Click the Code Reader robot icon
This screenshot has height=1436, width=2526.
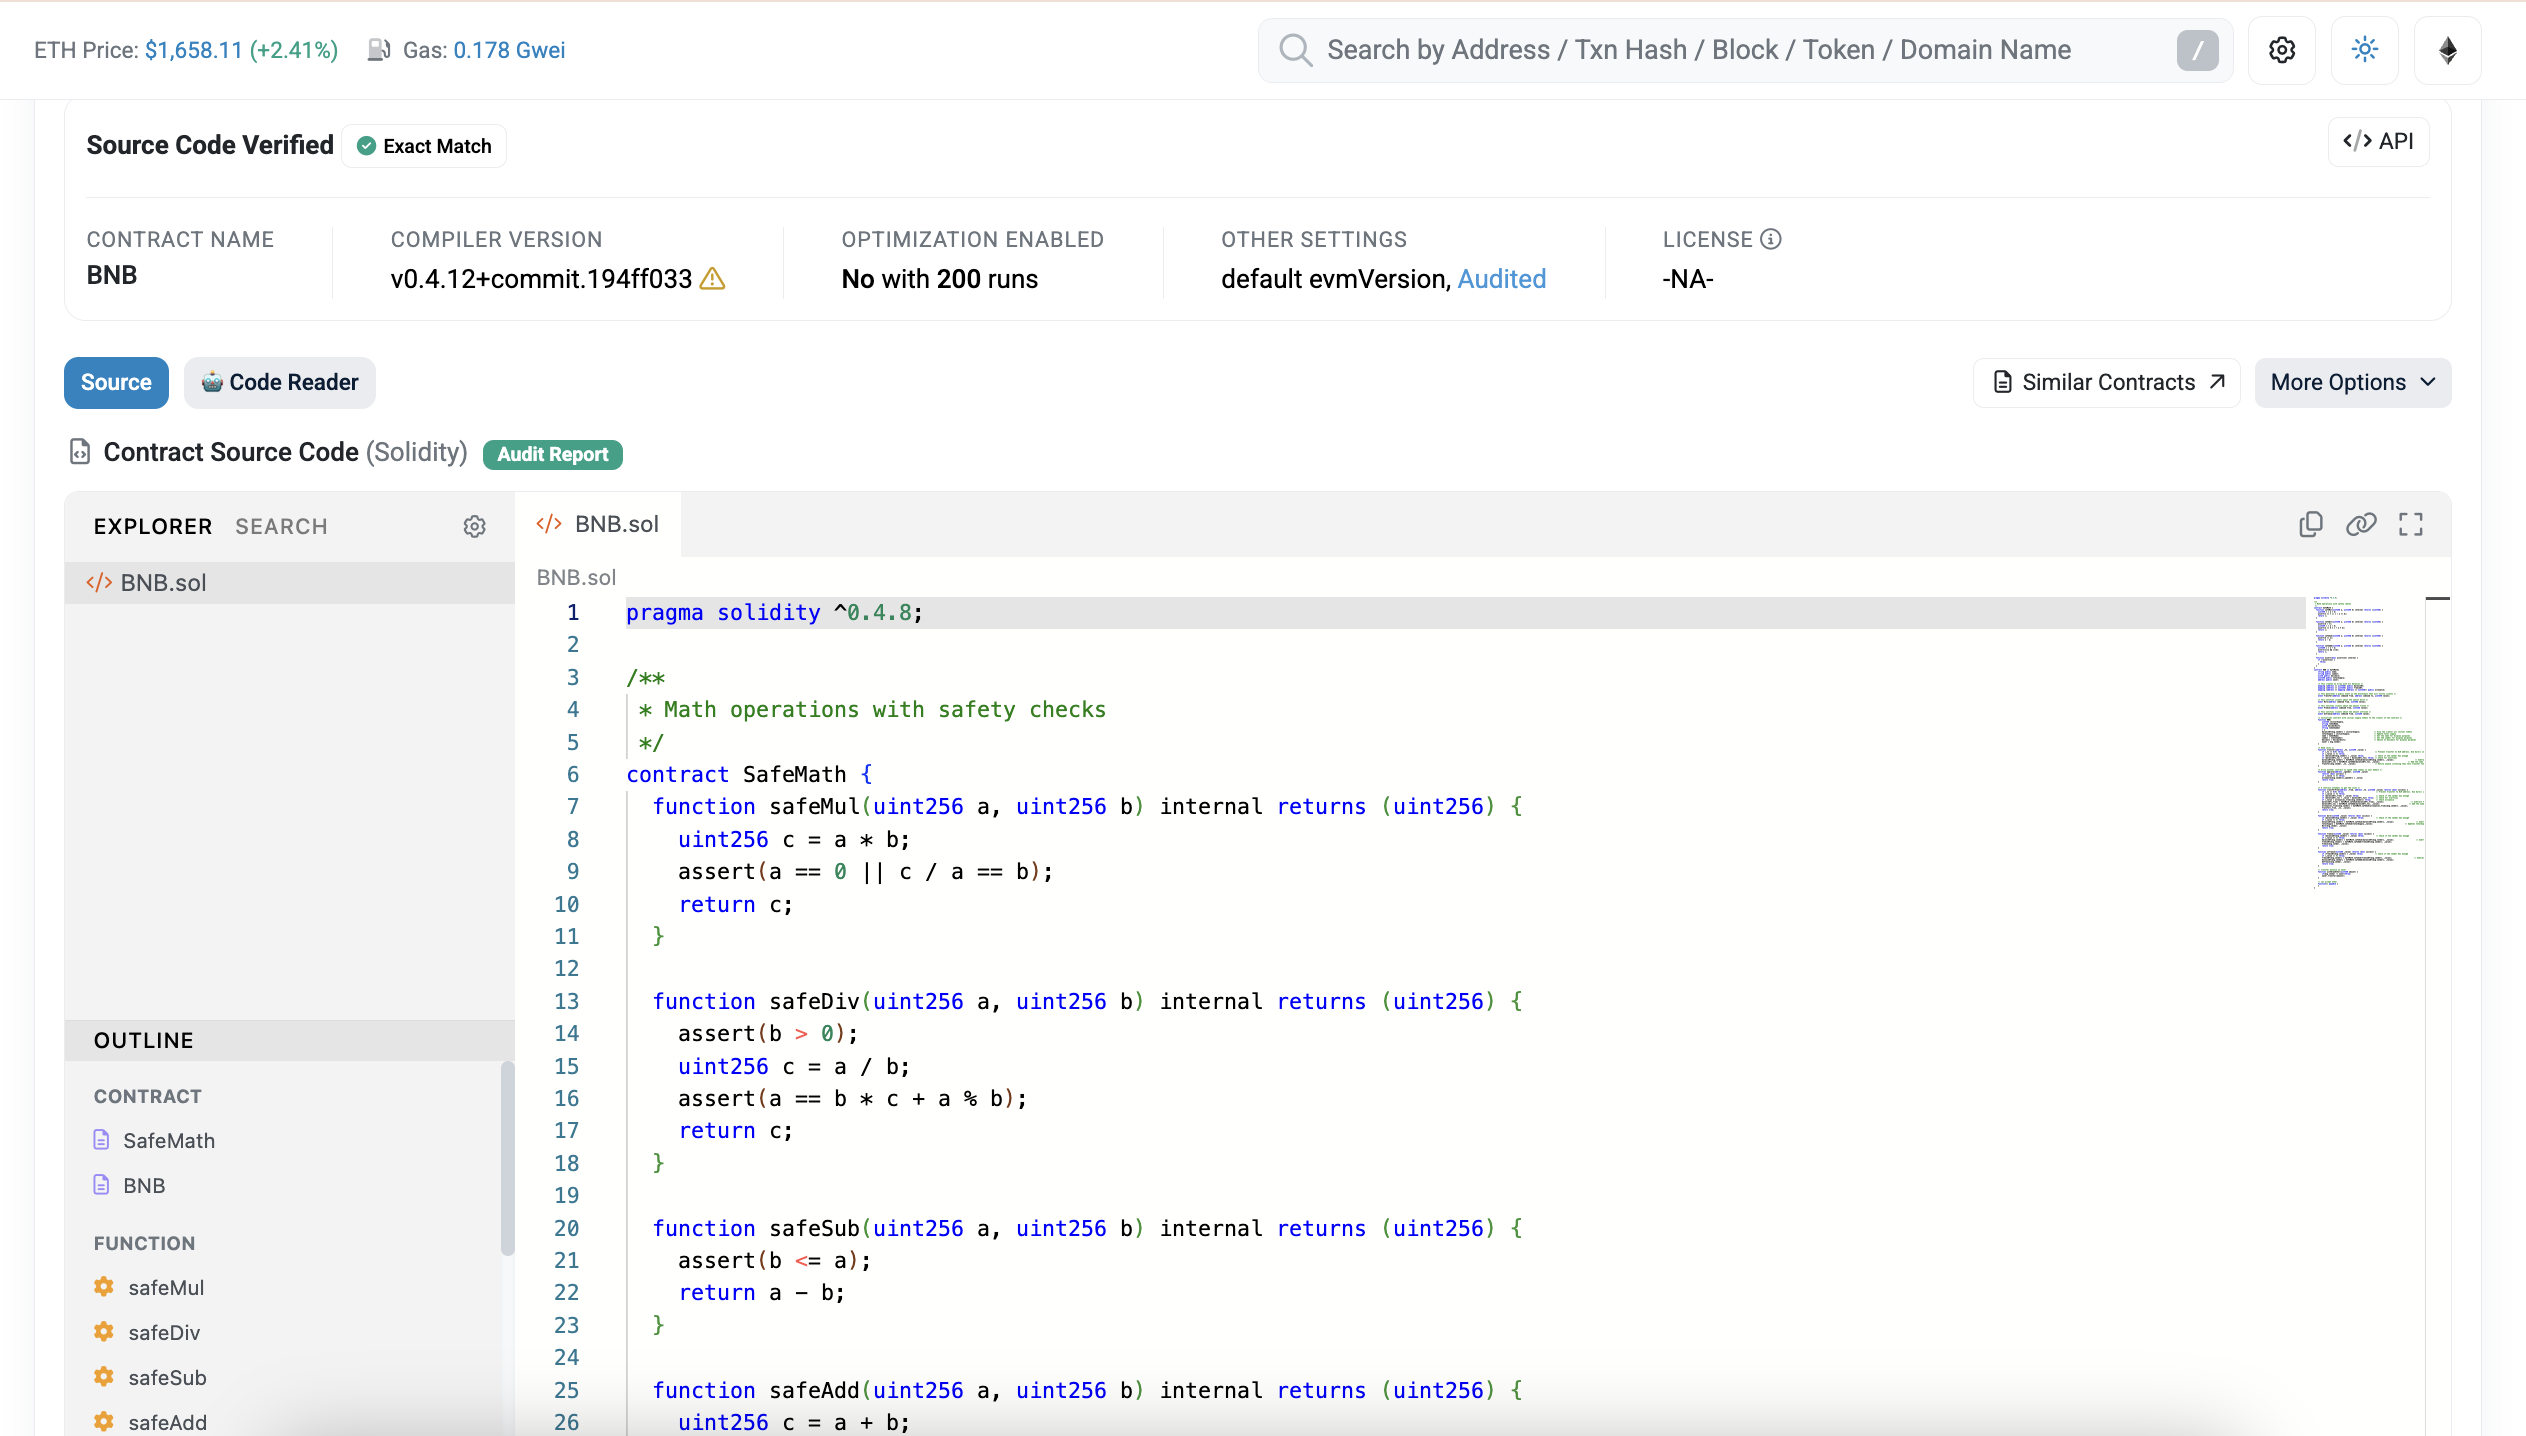point(212,382)
